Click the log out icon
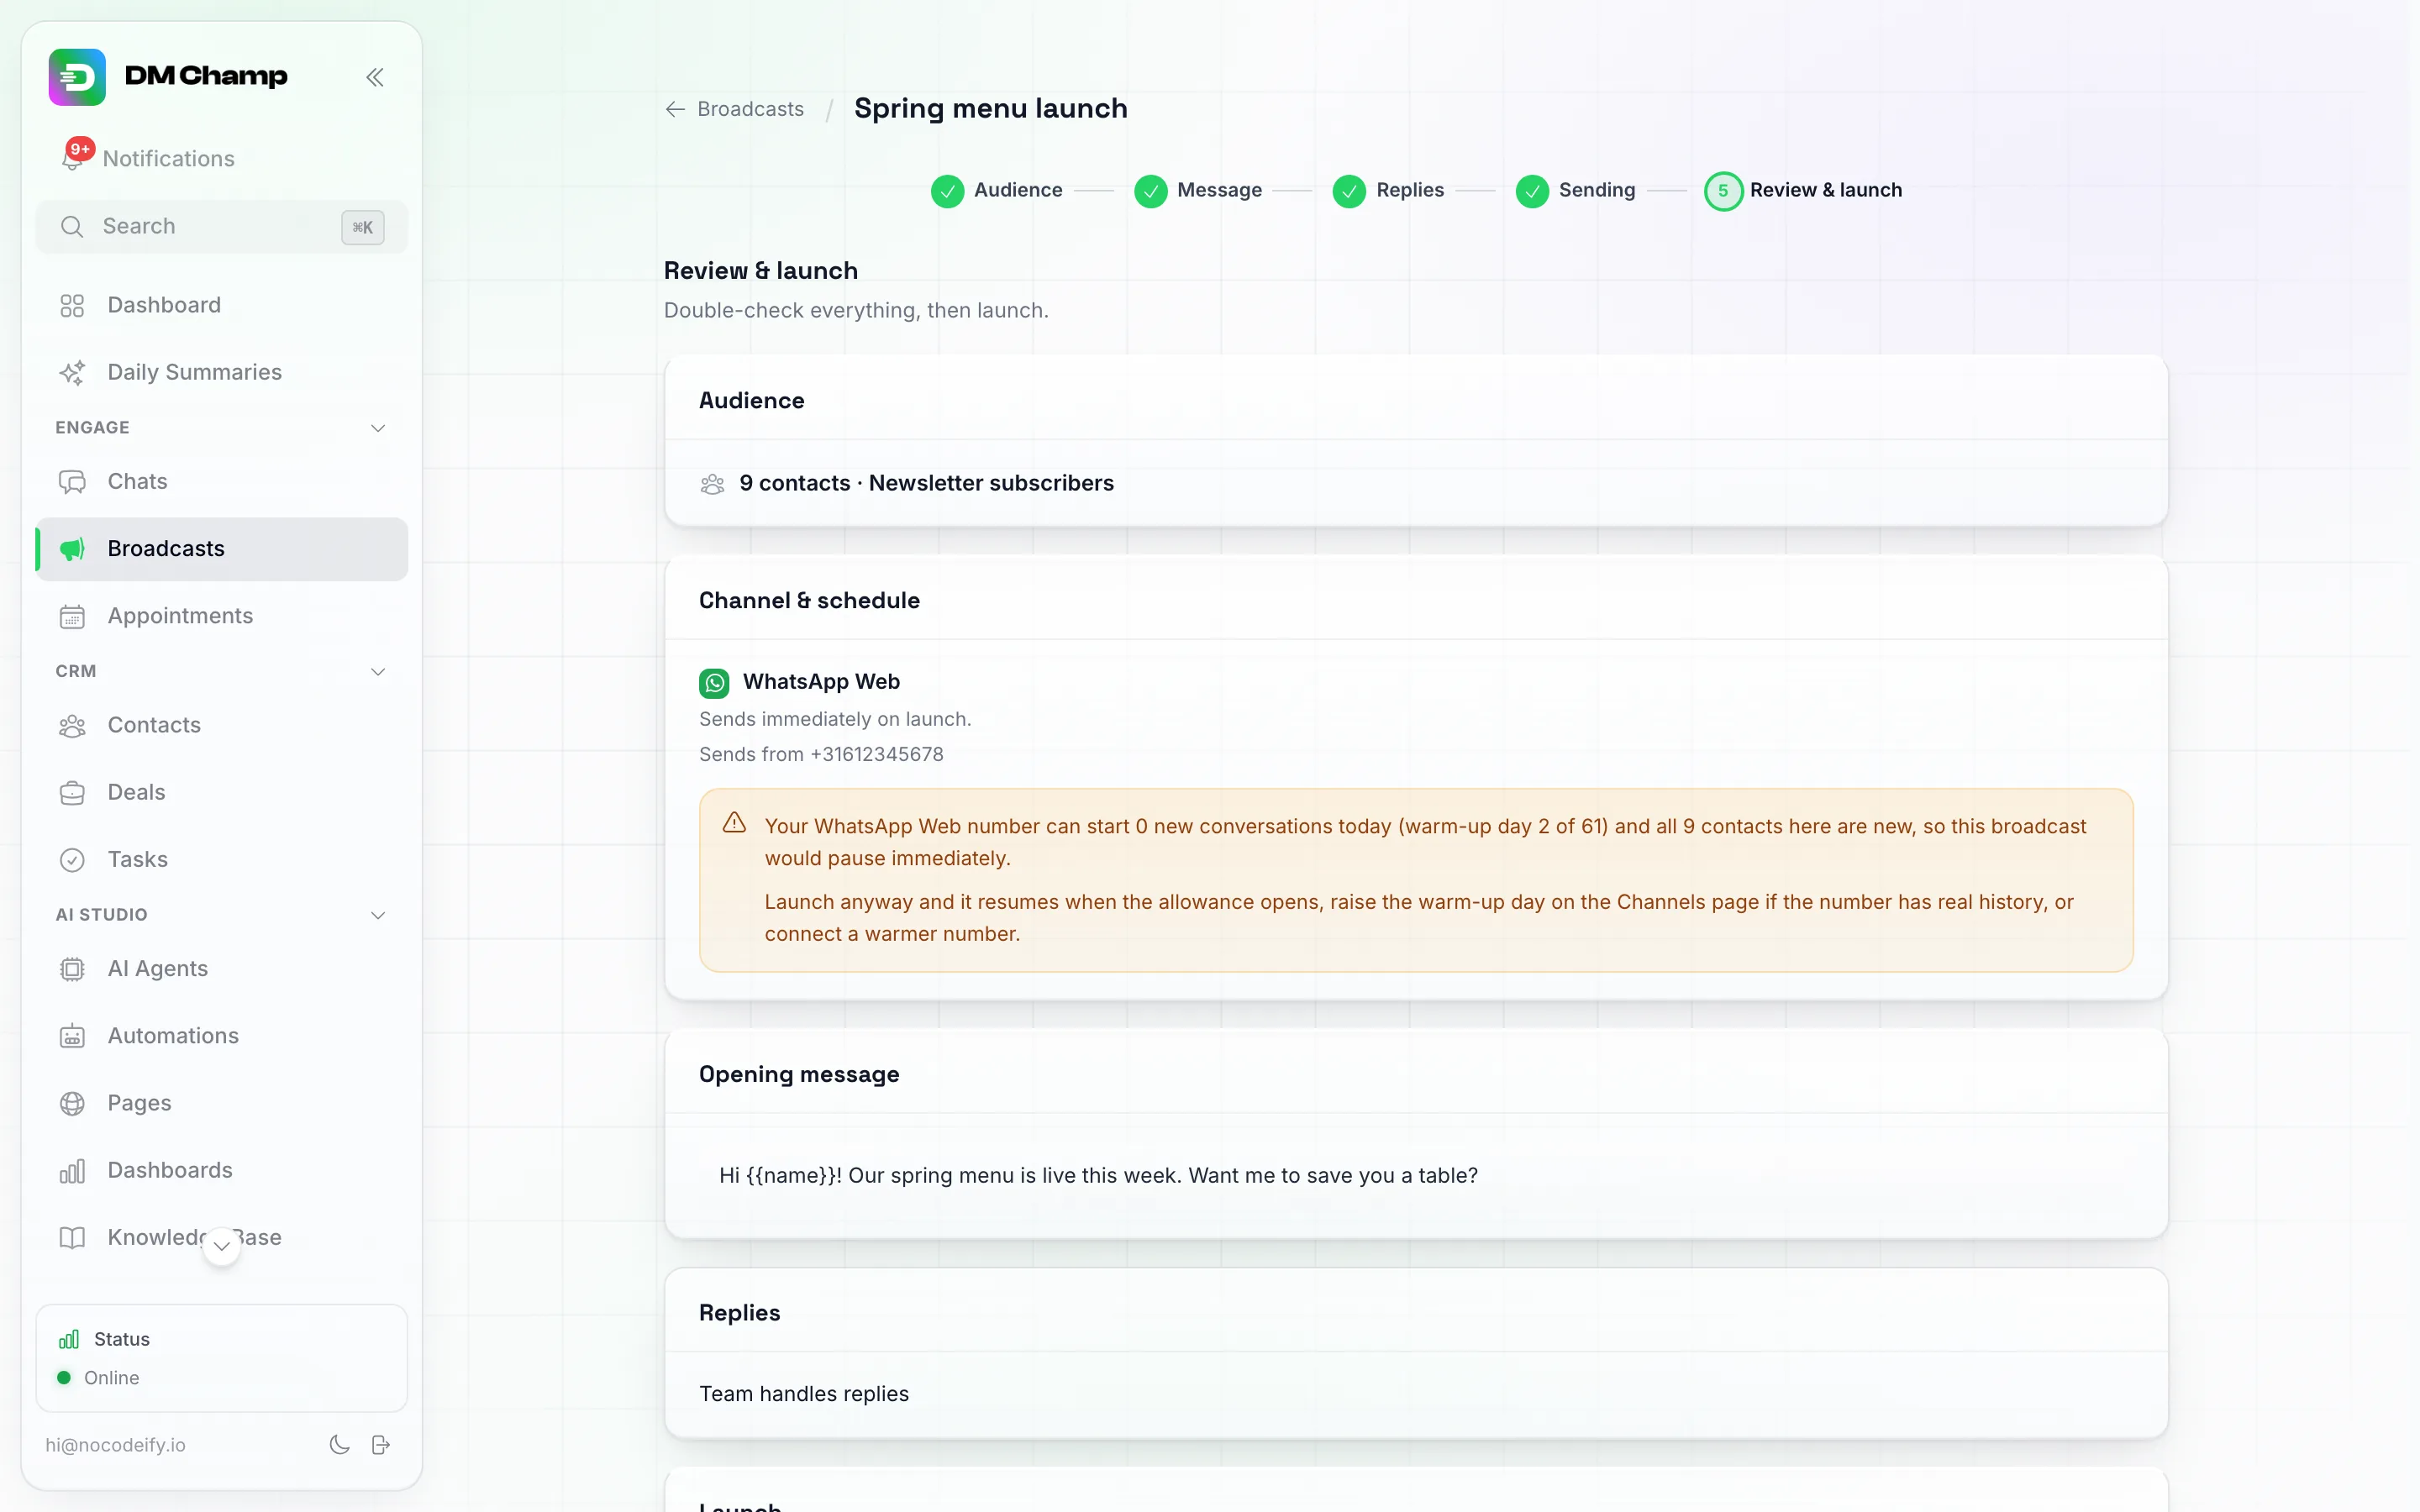This screenshot has height=1512, width=2420. (381, 1445)
